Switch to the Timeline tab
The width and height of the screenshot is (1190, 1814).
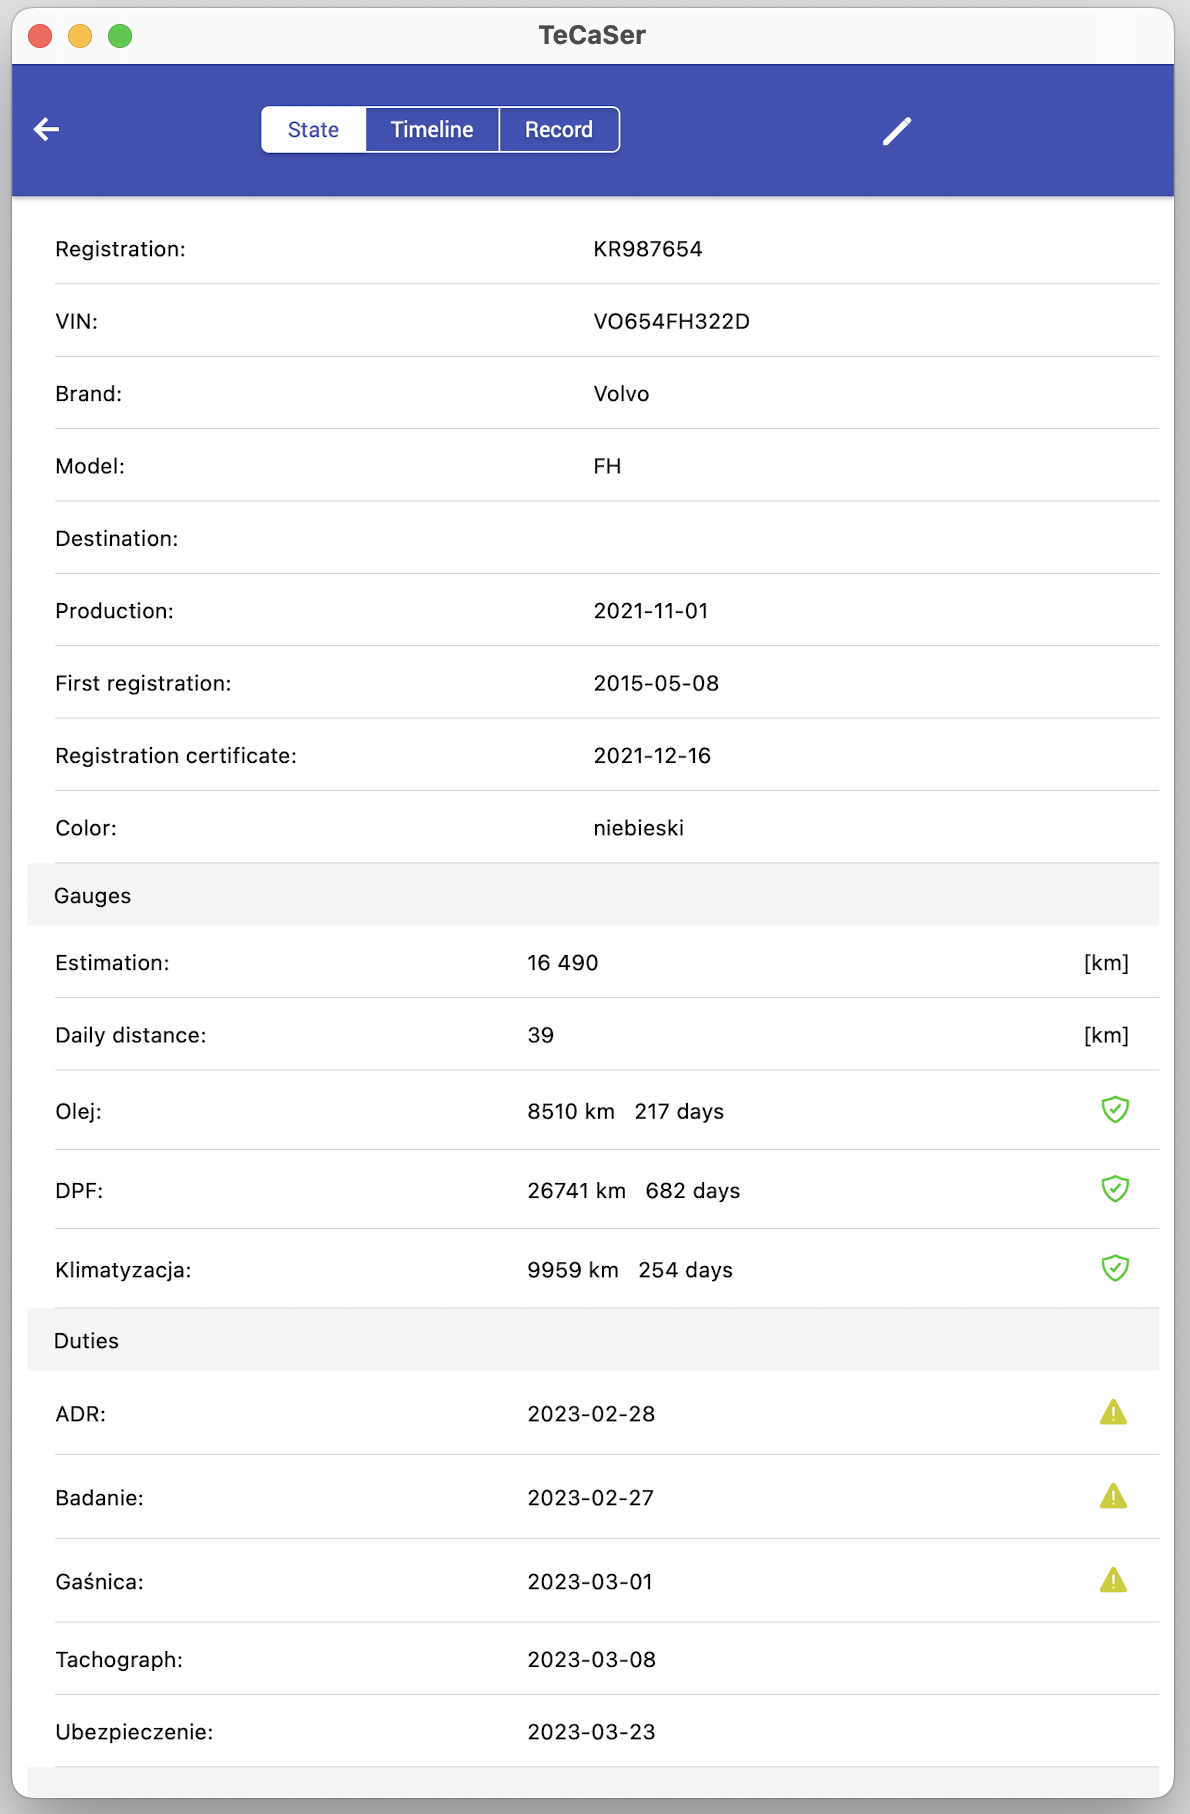[x=432, y=130]
